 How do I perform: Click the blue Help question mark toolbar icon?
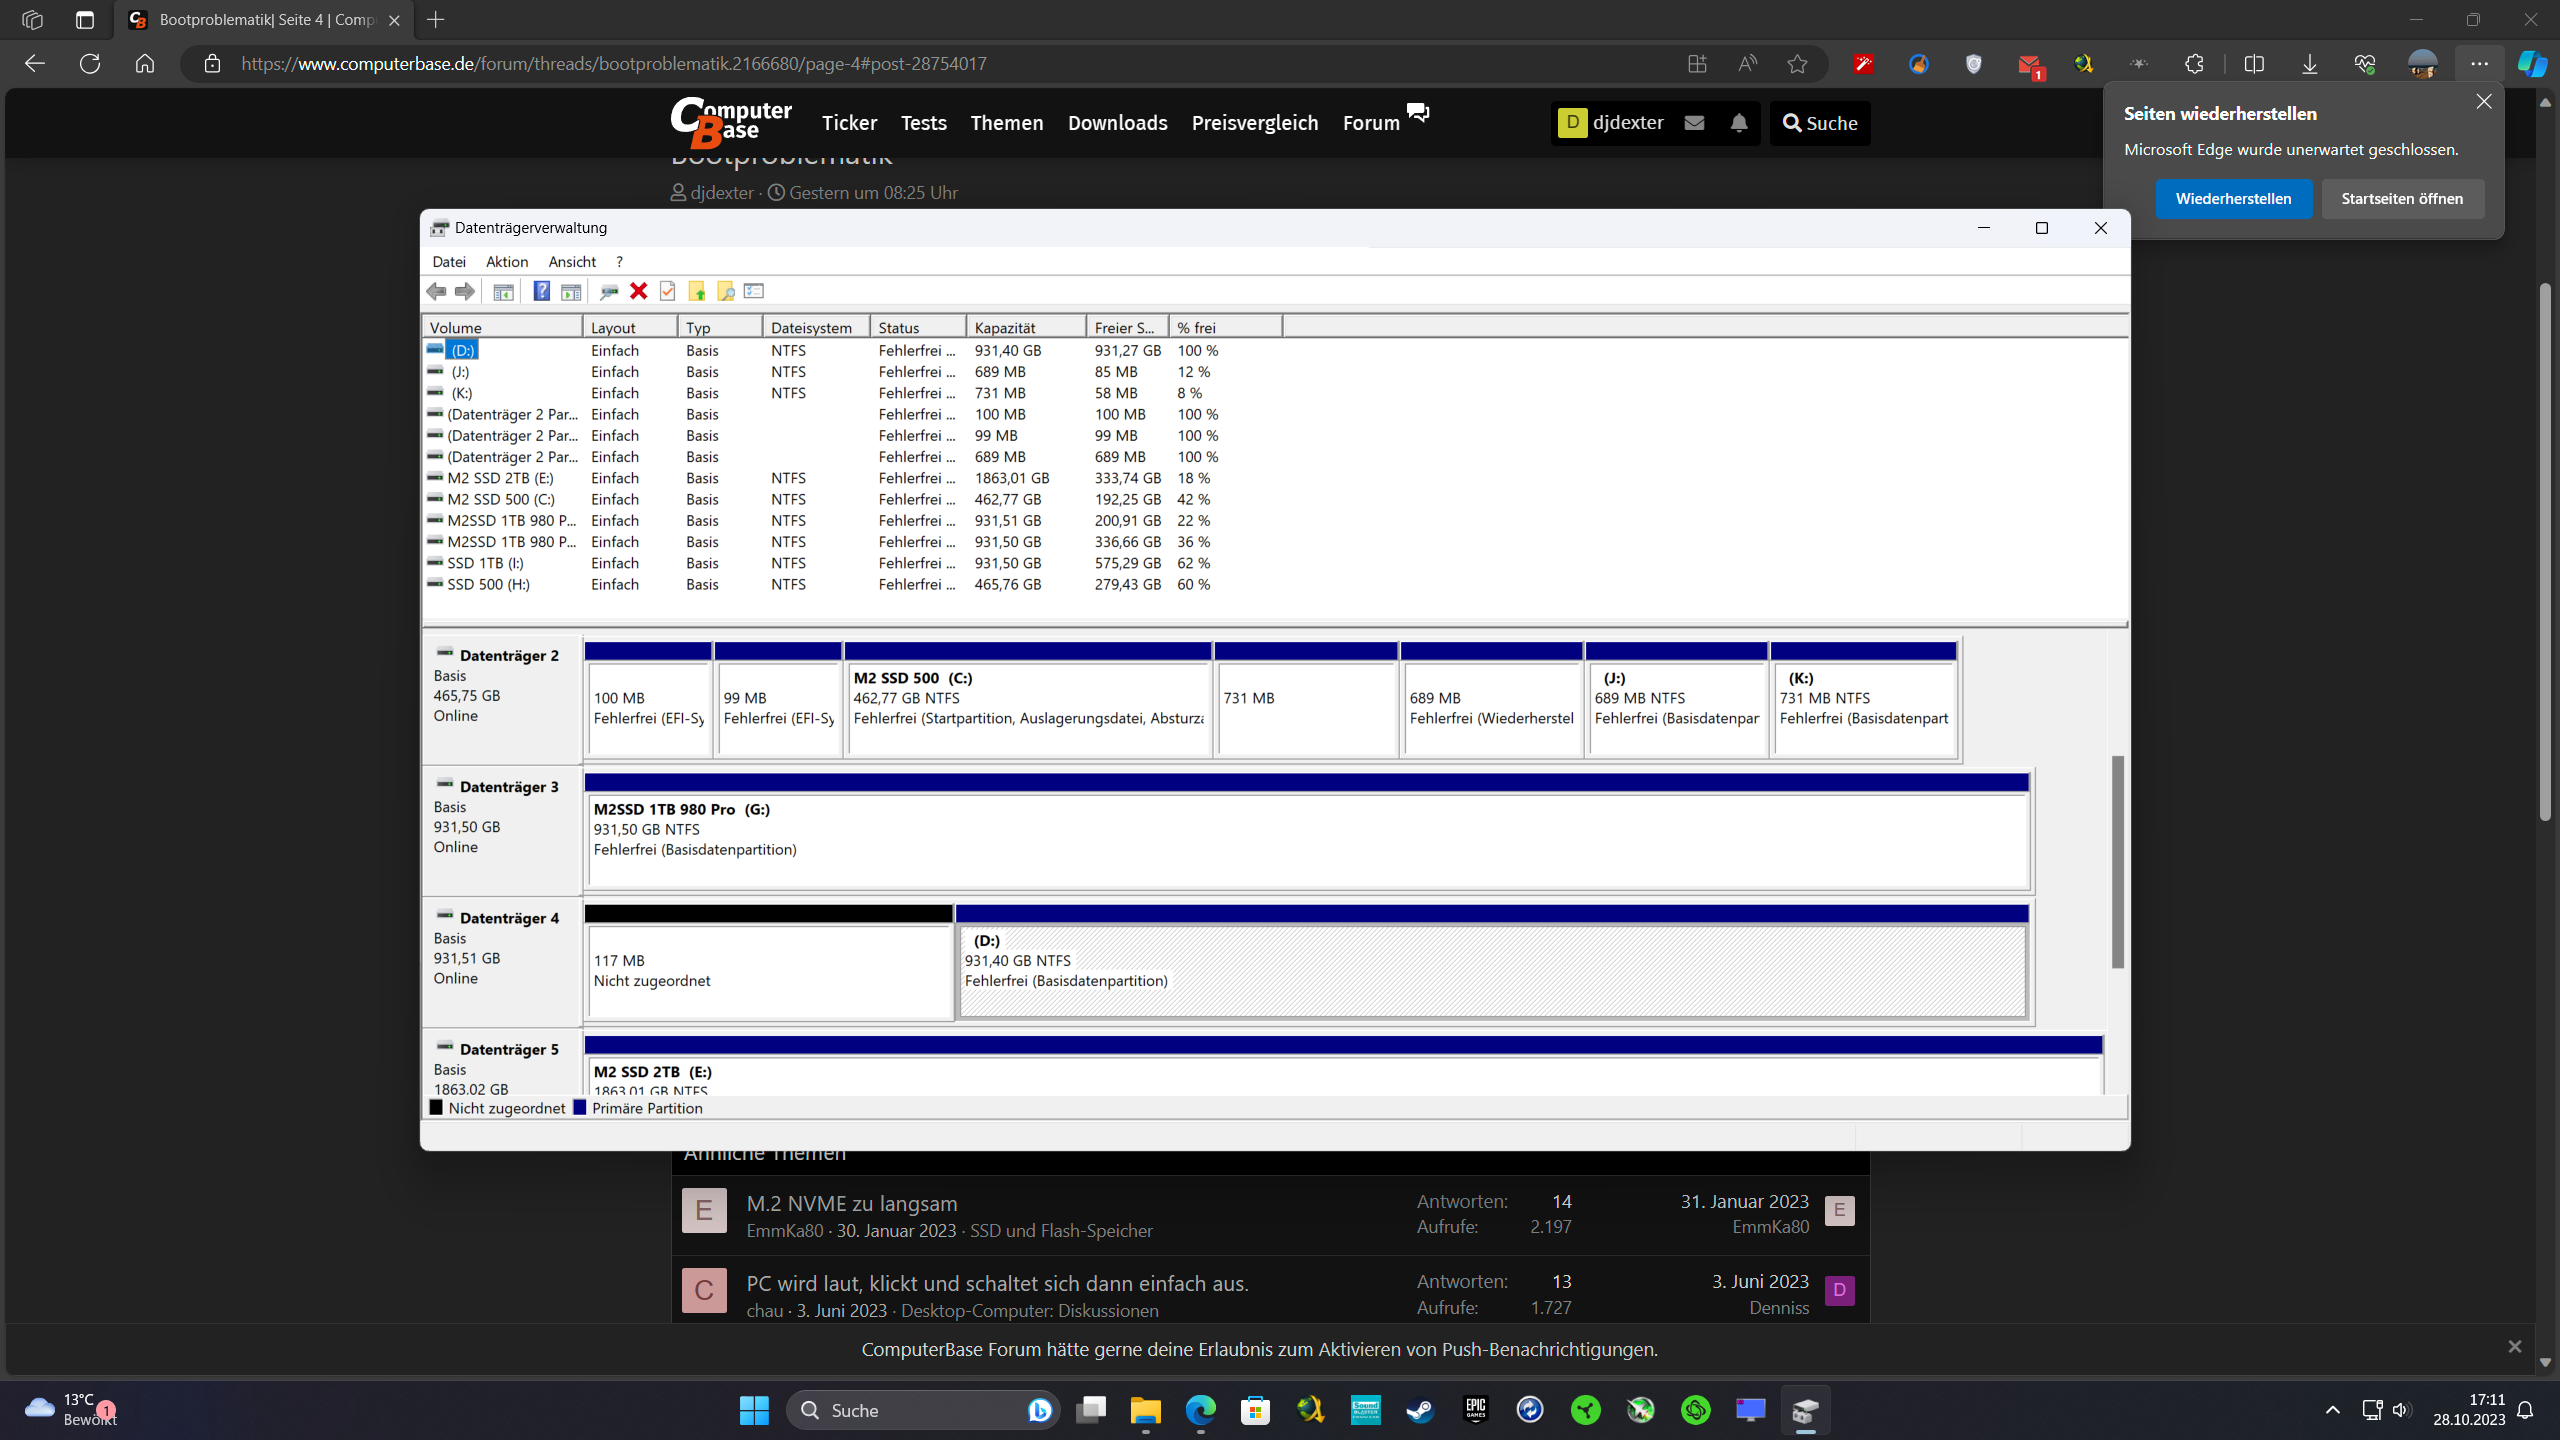coord(541,291)
